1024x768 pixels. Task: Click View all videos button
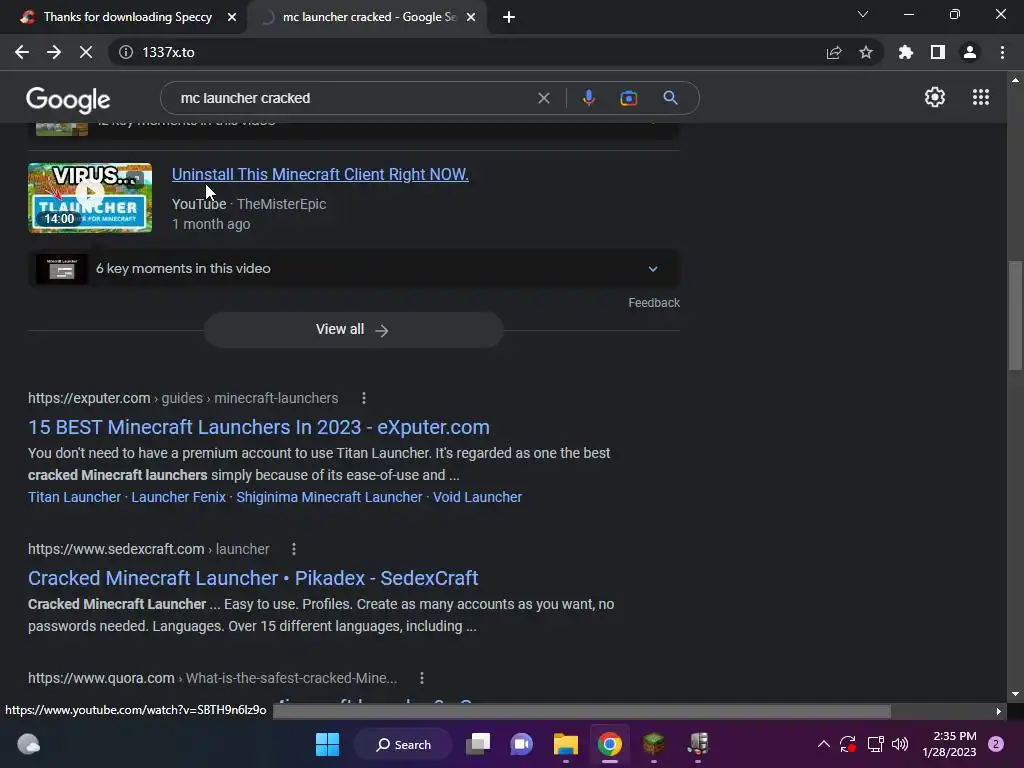(353, 330)
